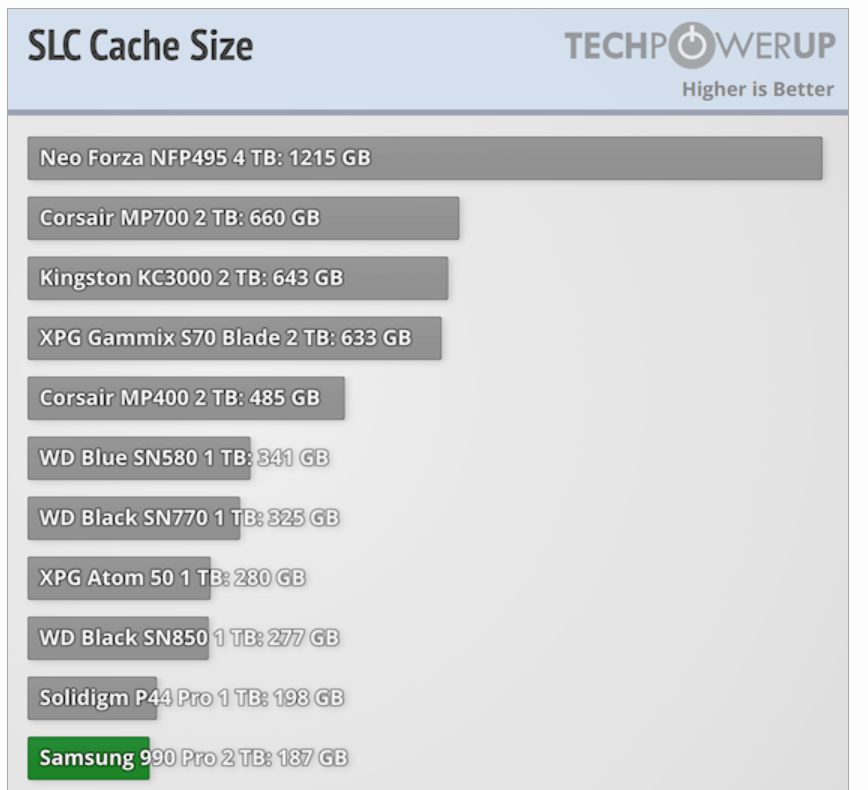Click the 341 GB value text
The image size is (868, 790).
pyautogui.click(x=294, y=458)
